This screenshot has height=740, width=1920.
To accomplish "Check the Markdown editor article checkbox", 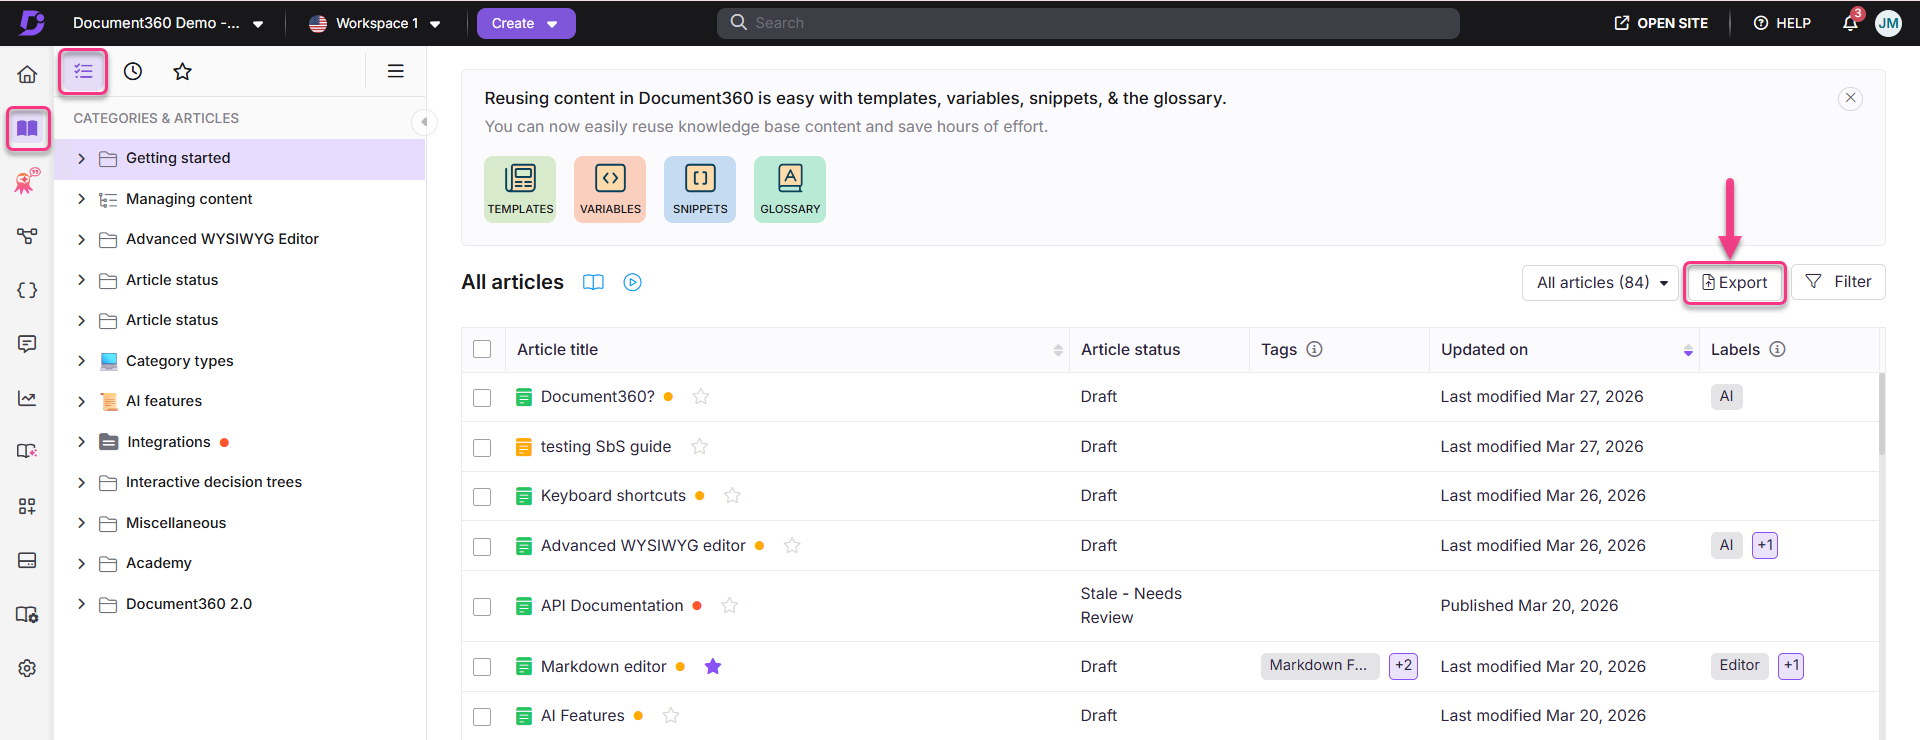I will [x=482, y=667].
